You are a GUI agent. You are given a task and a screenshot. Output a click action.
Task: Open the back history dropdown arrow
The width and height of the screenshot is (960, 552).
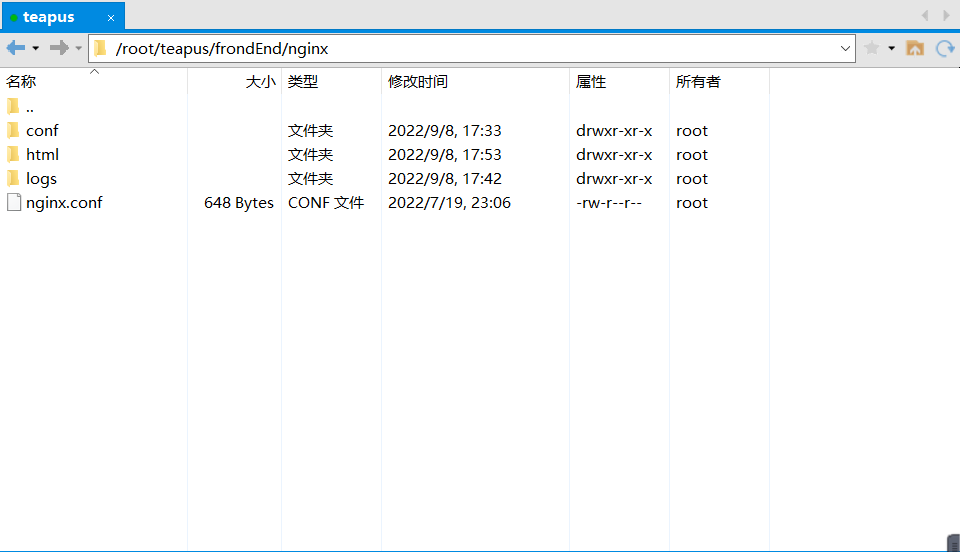pyautogui.click(x=36, y=48)
